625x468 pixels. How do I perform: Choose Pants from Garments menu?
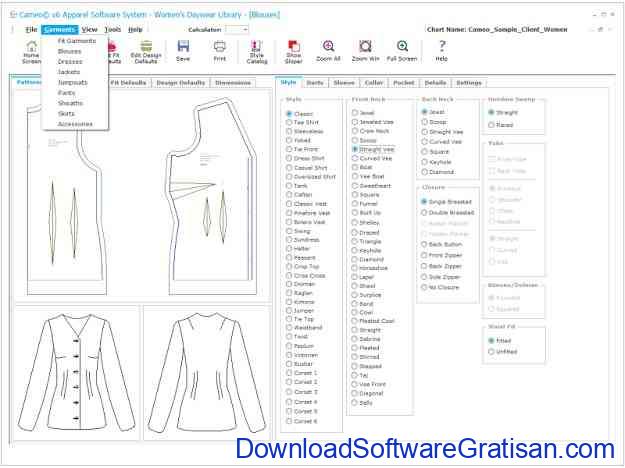pos(67,93)
